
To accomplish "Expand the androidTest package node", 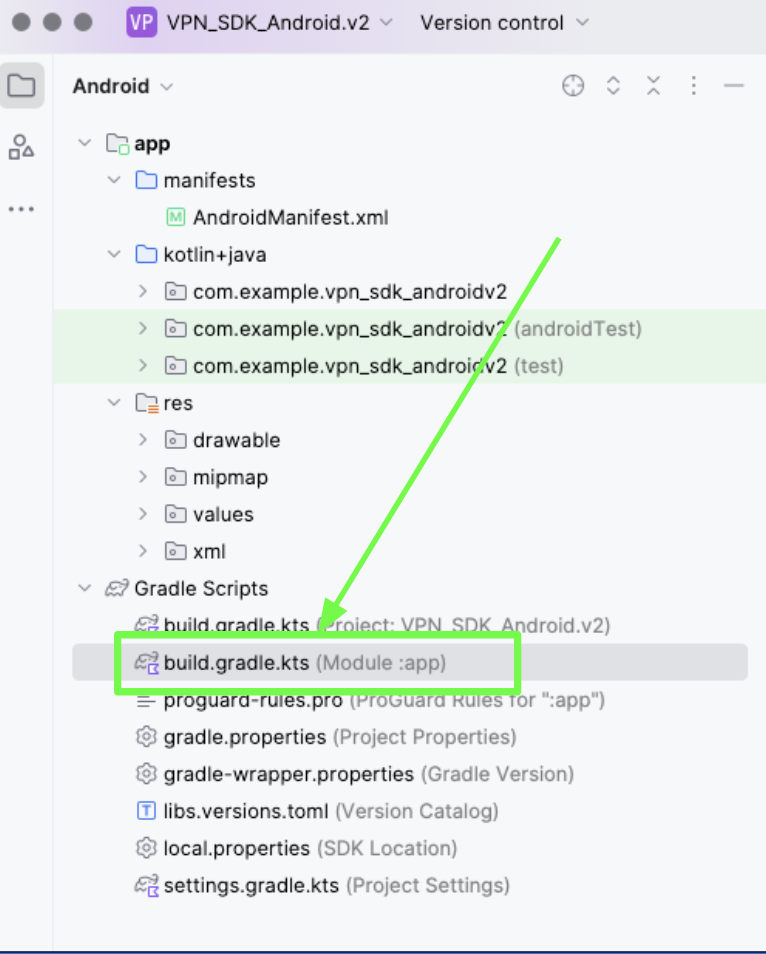I will [143, 329].
